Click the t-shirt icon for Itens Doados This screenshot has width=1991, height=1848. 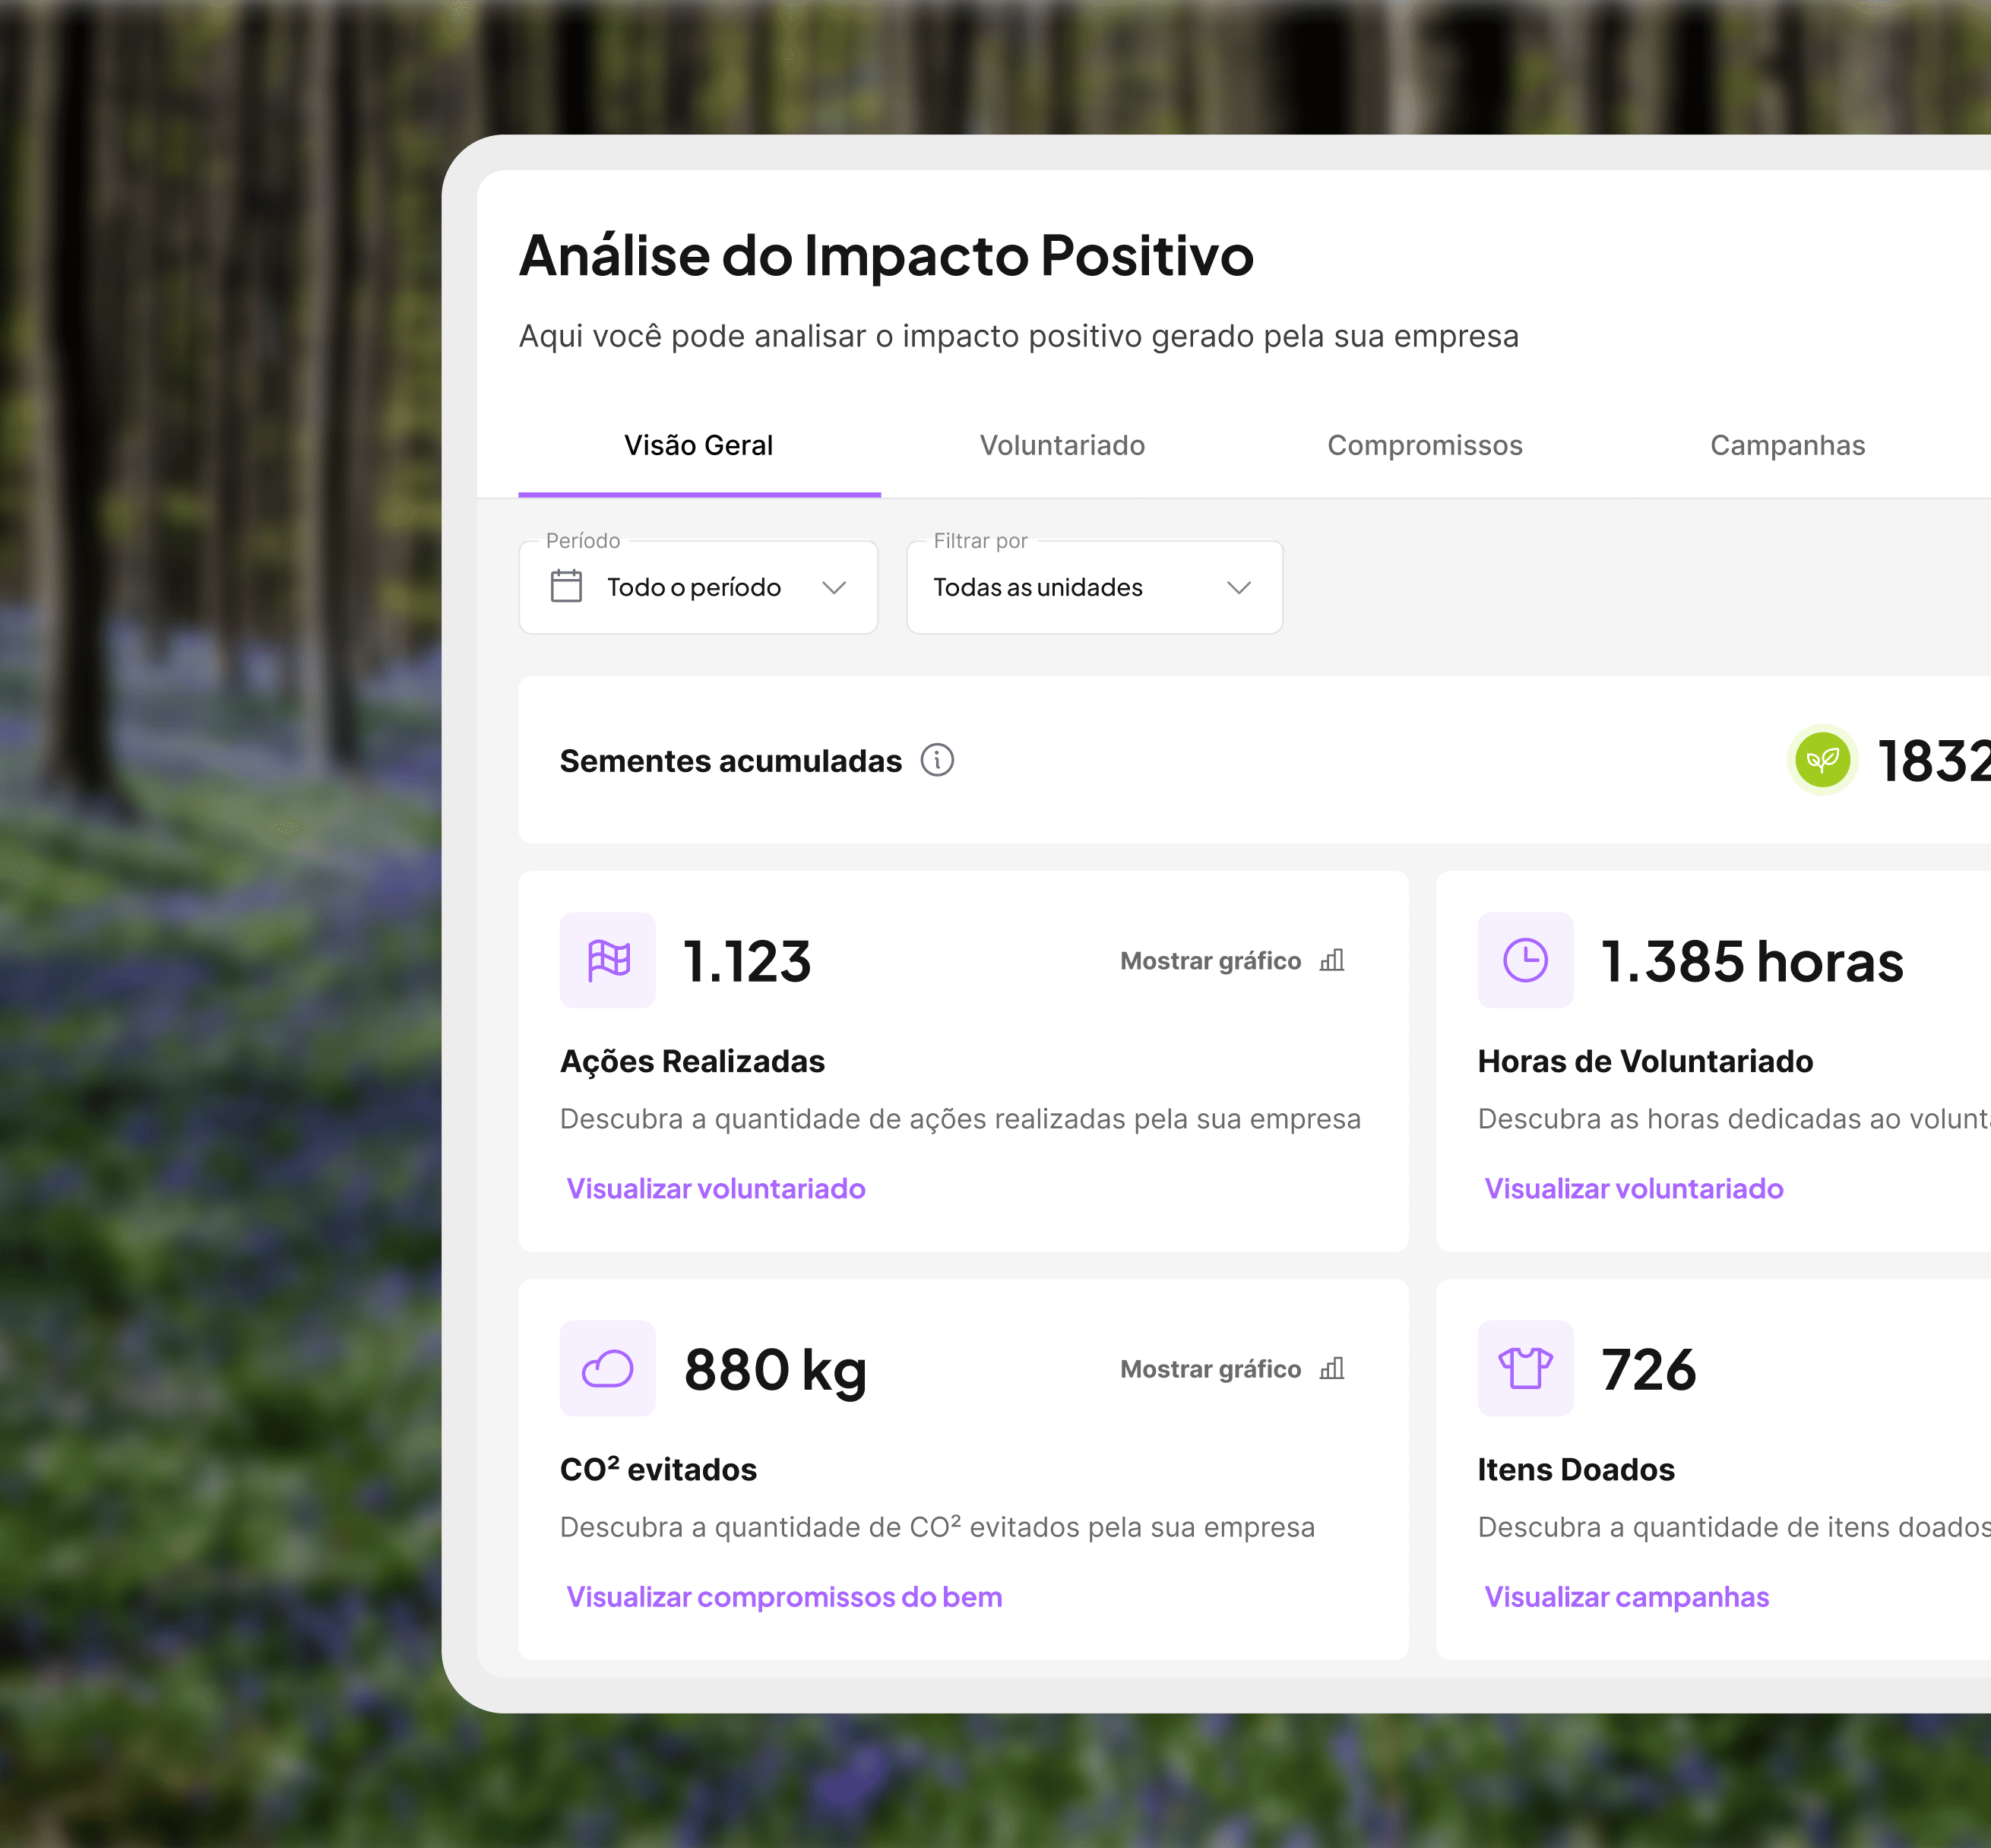tap(1525, 1368)
